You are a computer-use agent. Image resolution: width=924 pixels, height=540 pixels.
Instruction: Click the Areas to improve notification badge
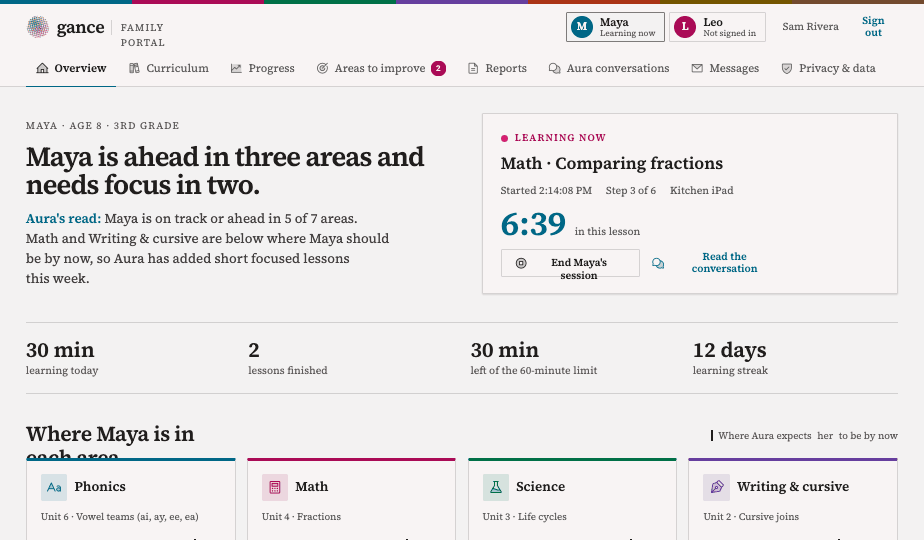[438, 68]
